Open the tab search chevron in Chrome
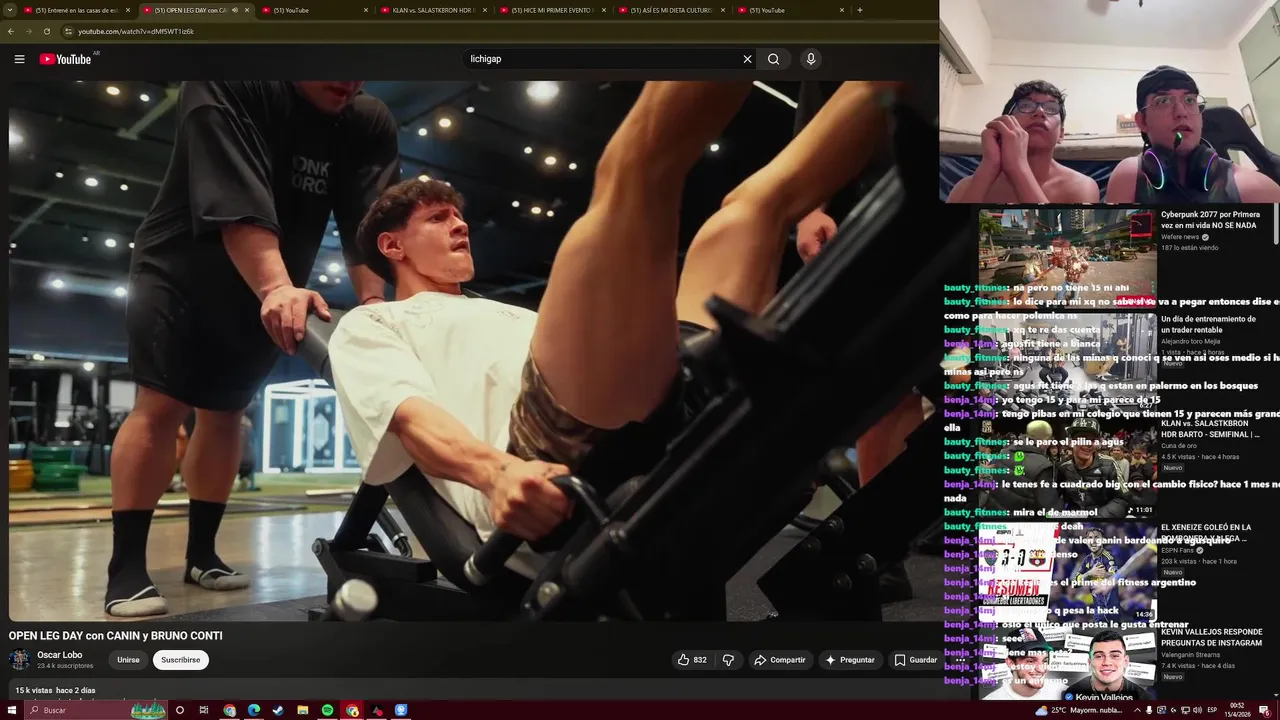The image size is (1280, 720). click(9, 10)
